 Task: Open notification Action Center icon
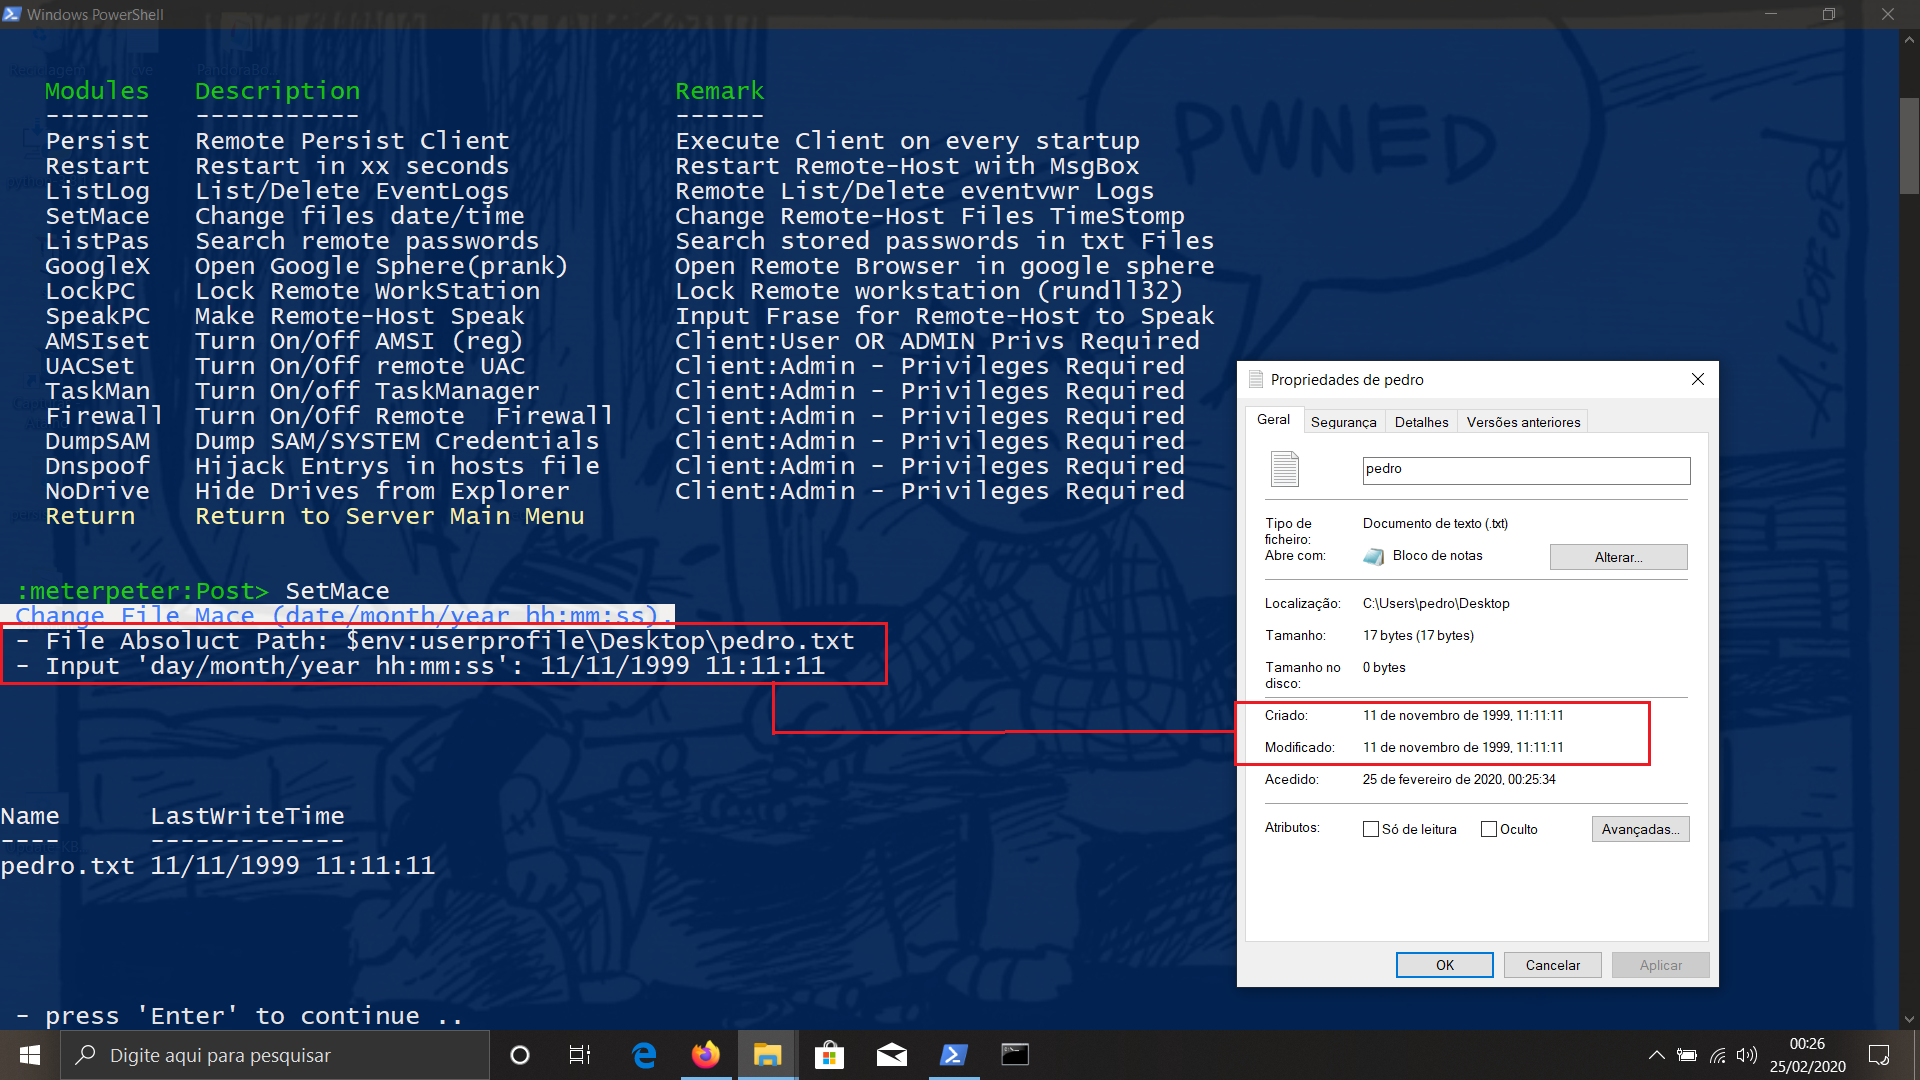[1879, 1055]
